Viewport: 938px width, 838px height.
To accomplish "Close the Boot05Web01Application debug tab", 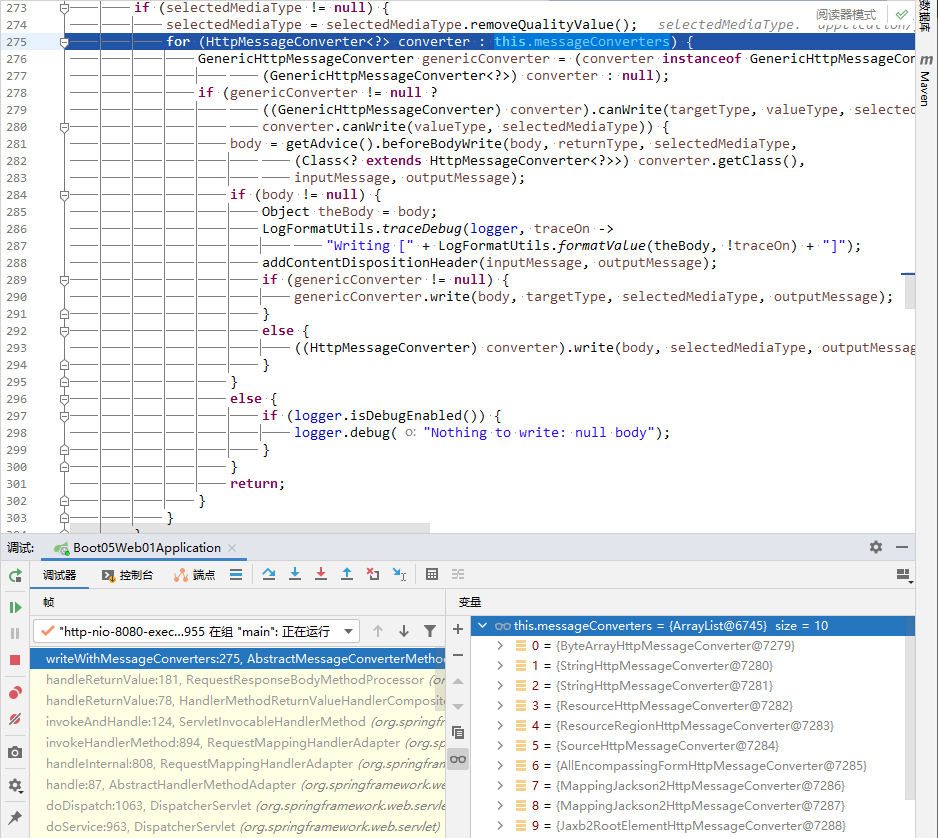I will coord(232,548).
